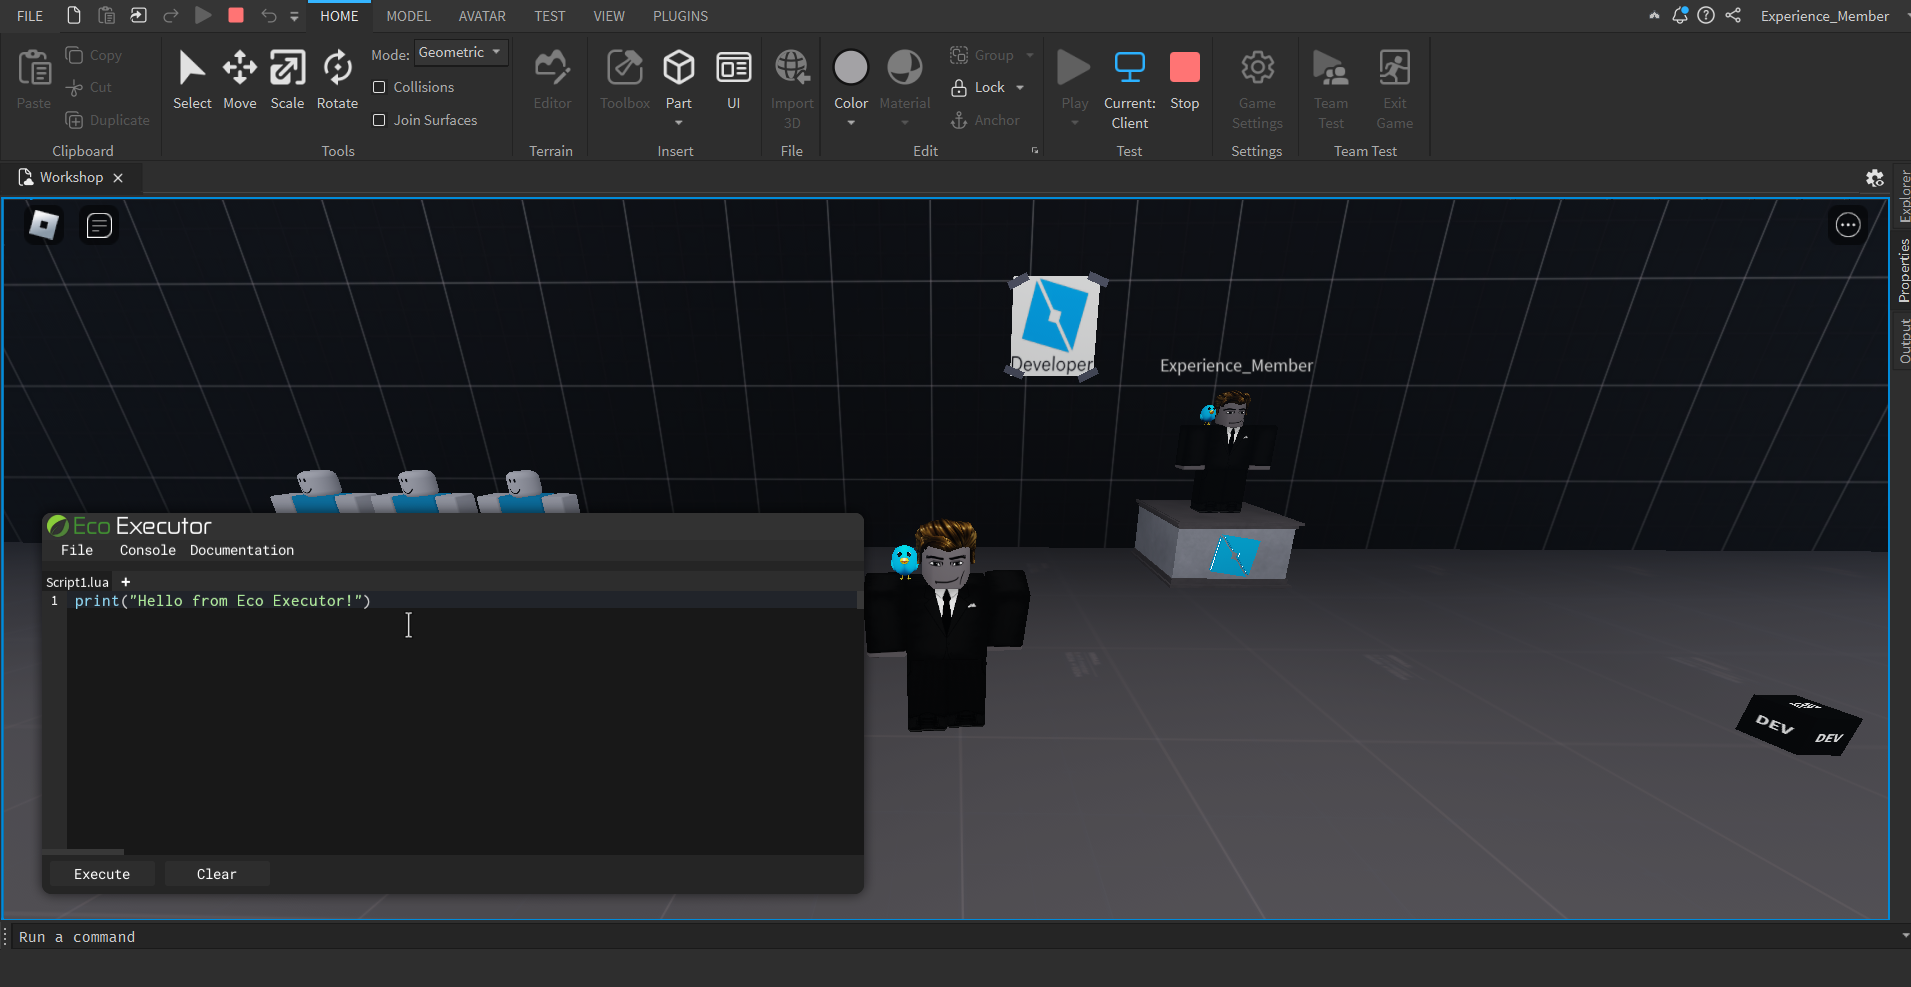Click the undo arrow in quick access bar

268,15
